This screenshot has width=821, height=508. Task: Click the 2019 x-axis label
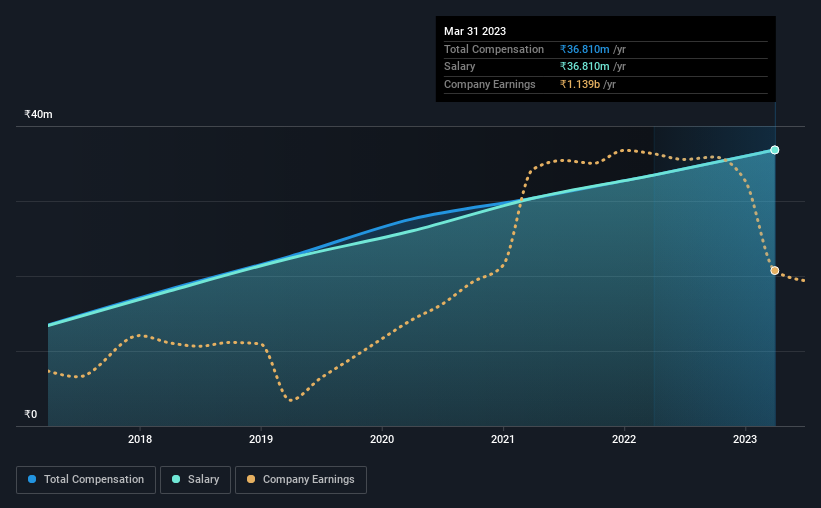click(x=261, y=439)
